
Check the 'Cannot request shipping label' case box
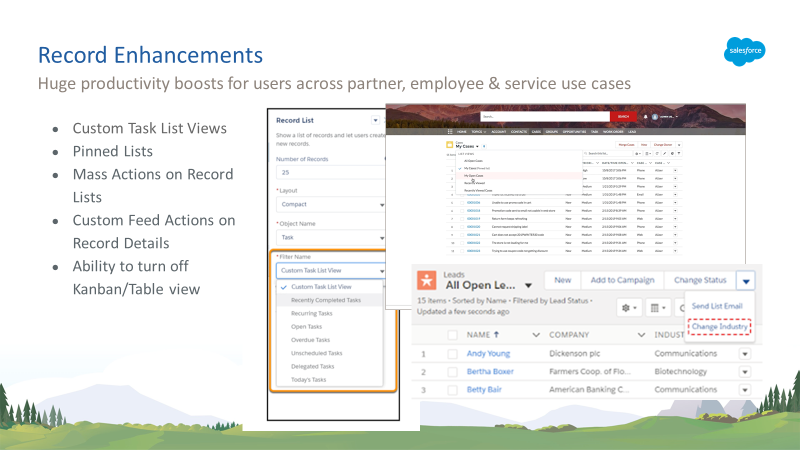click(x=462, y=227)
